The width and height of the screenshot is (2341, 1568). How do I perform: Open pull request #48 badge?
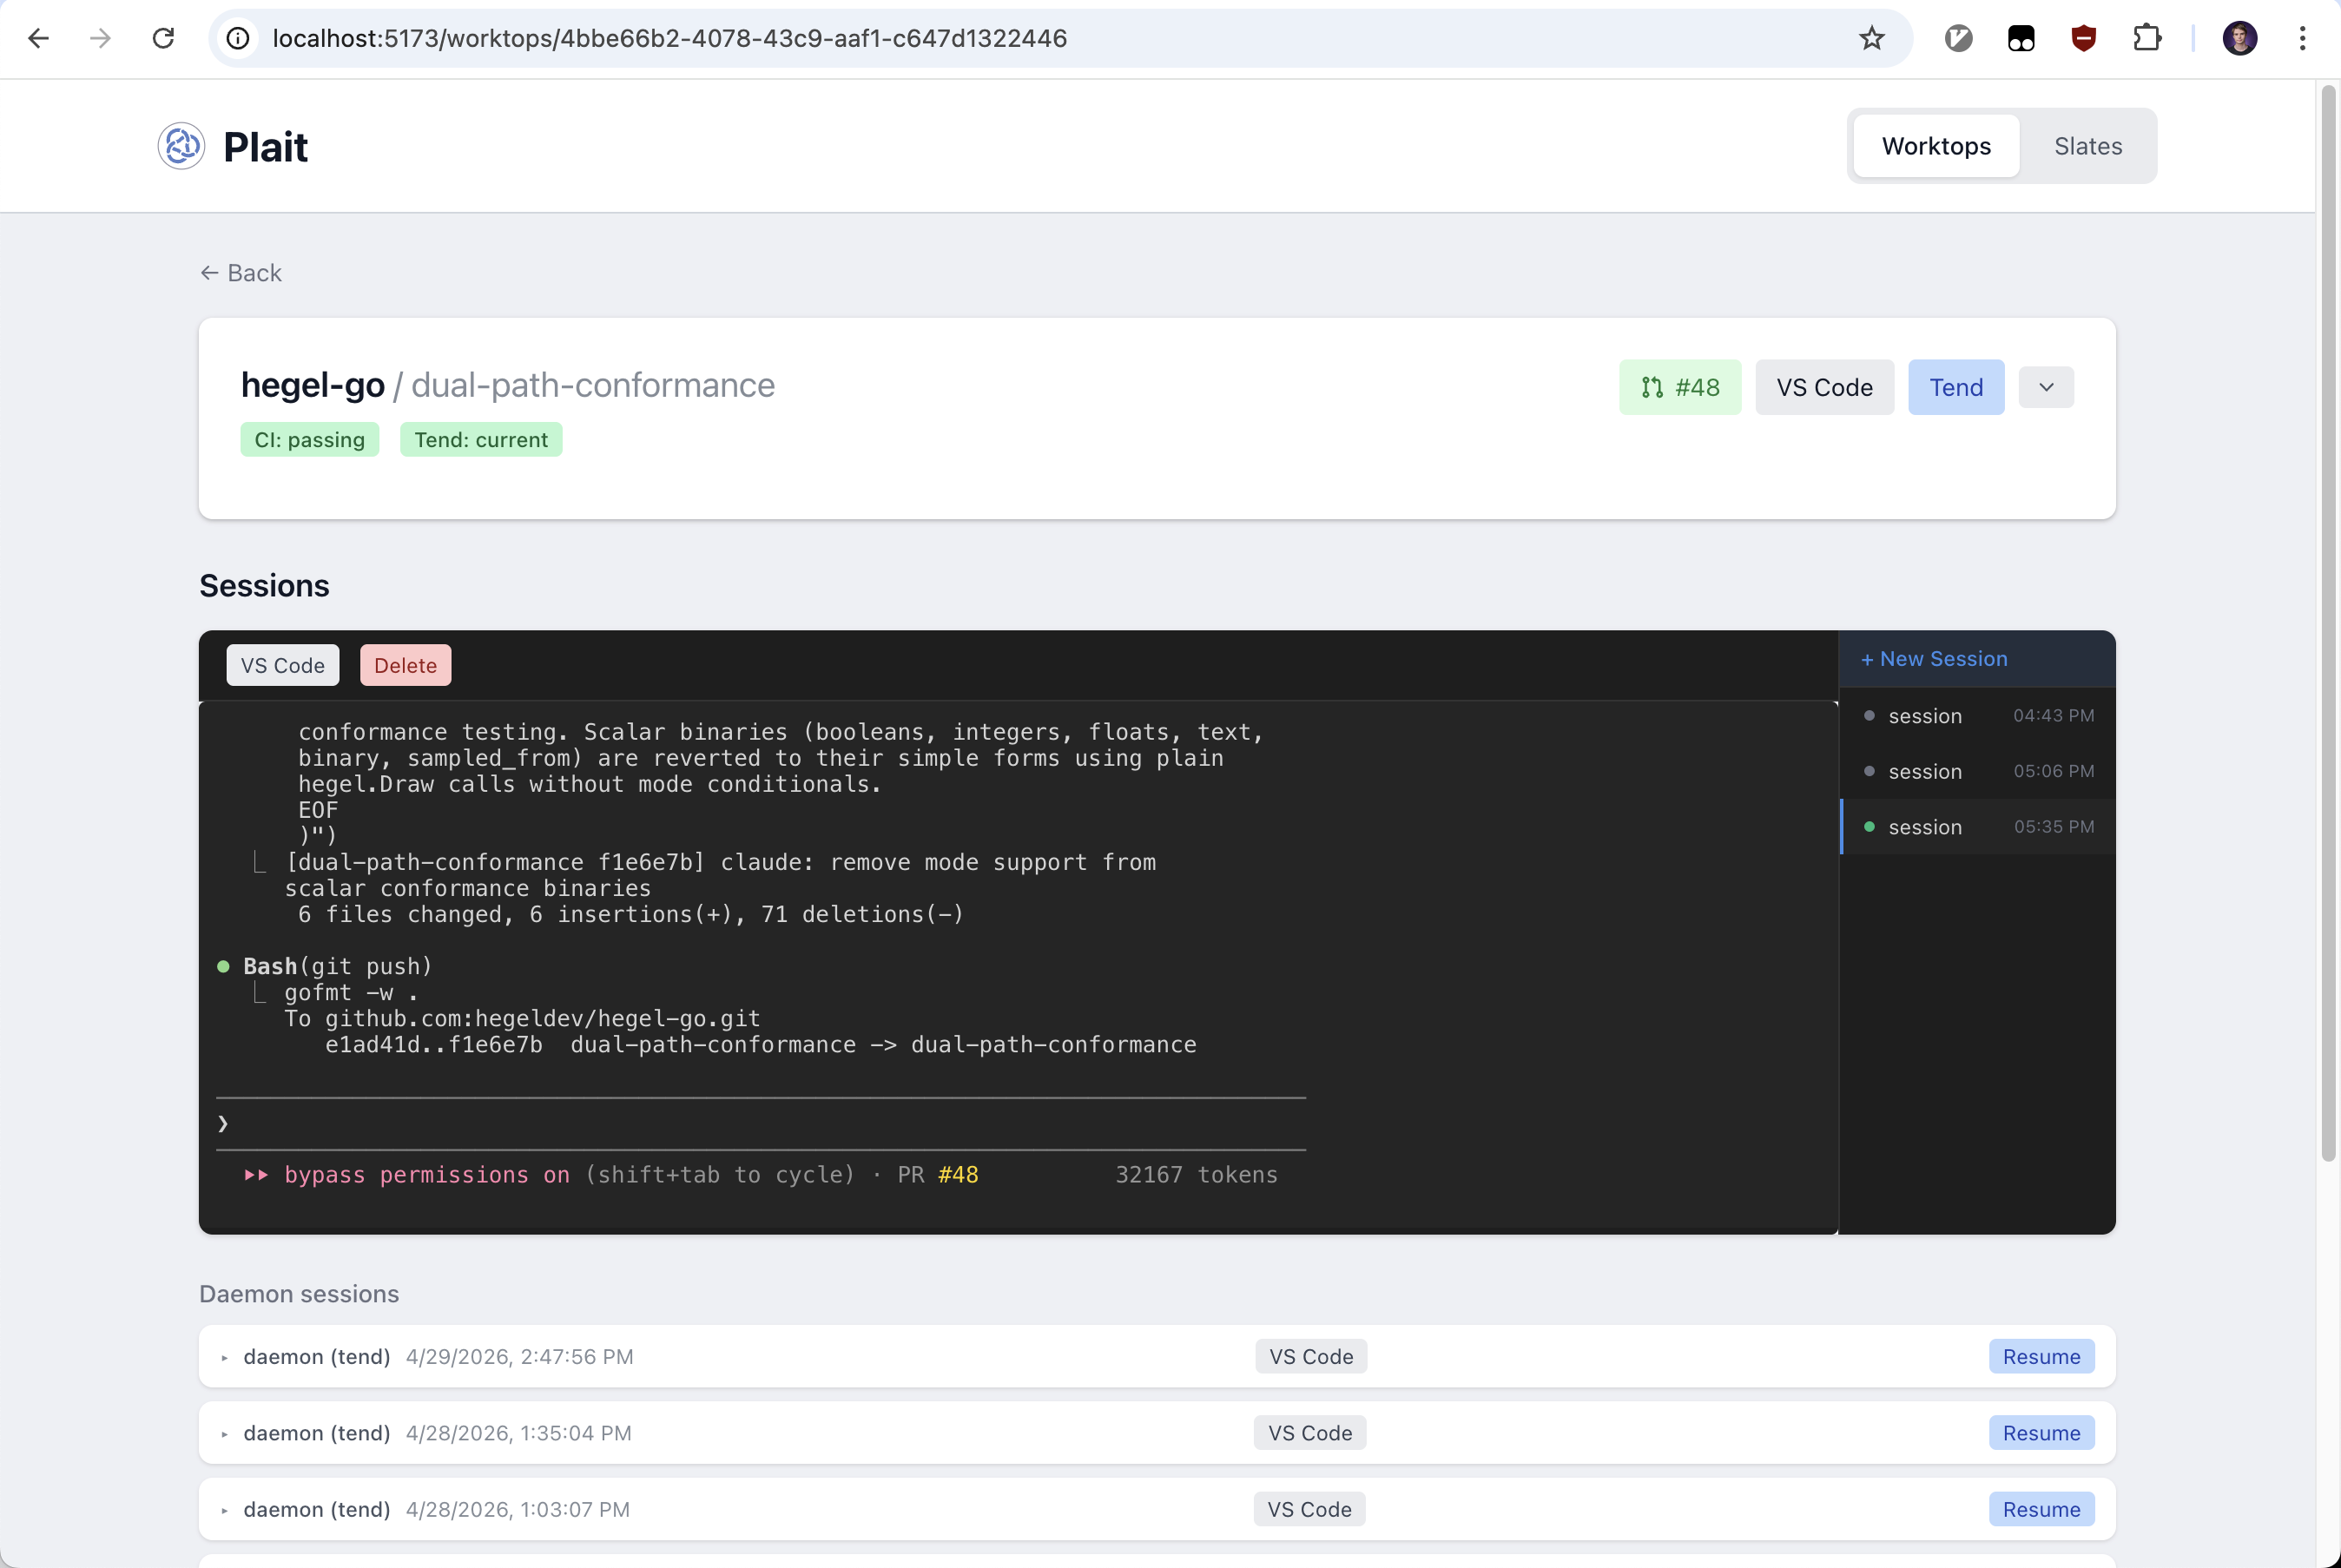pos(1680,387)
